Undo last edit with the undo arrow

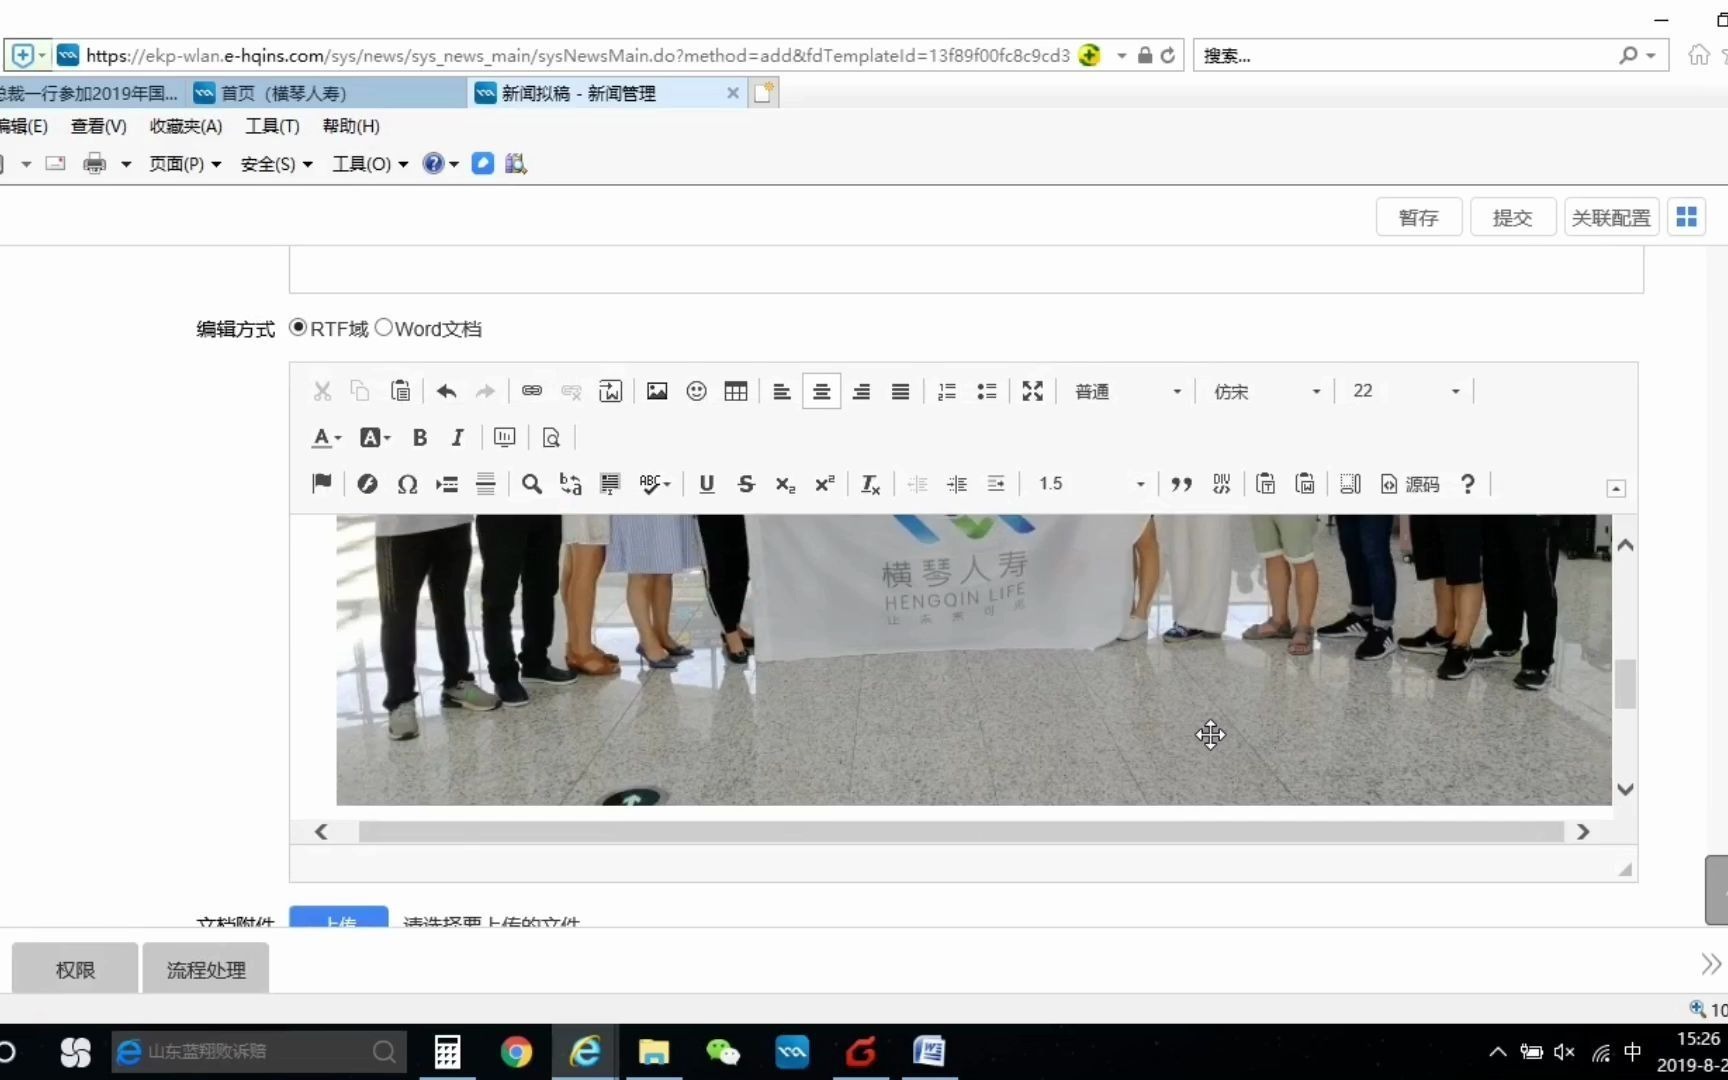click(446, 391)
